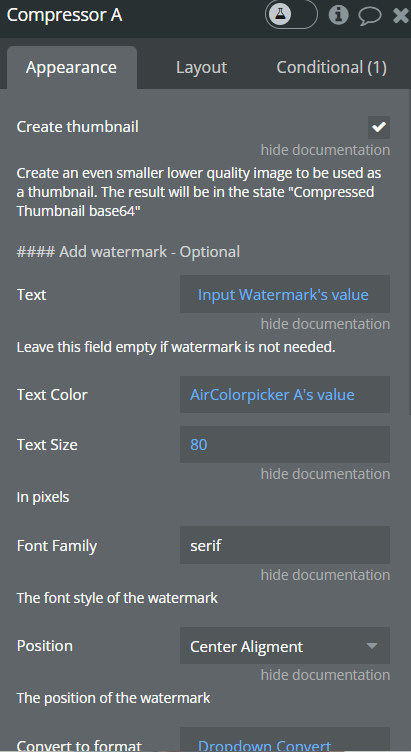Open the Convert to format Dropdown field
411x752 pixels.
tap(285, 740)
